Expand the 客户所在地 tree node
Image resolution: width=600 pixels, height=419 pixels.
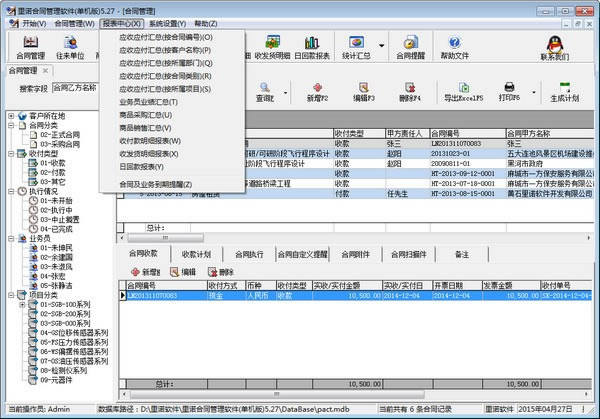tap(11, 116)
